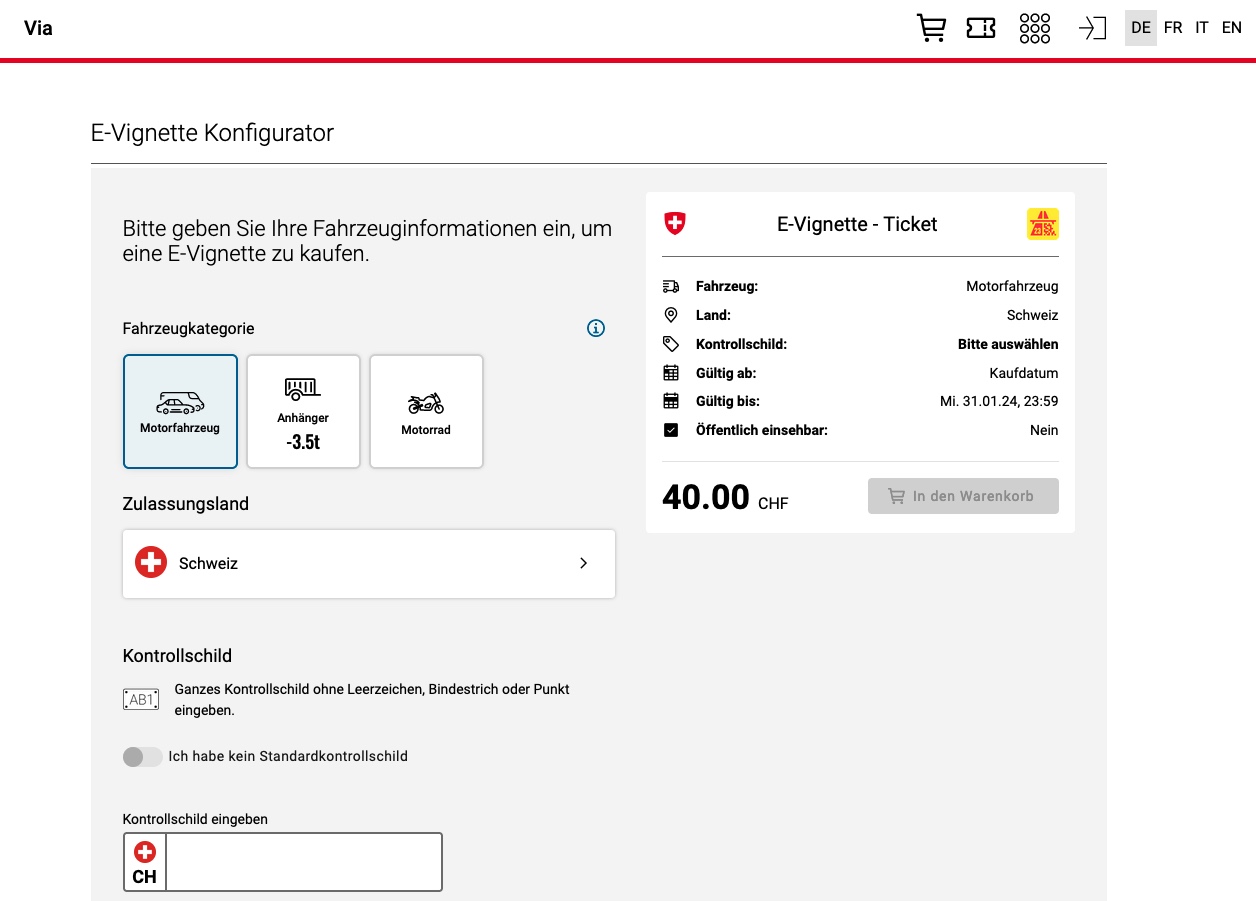Image resolution: width=1256 pixels, height=901 pixels.
Task: Open the shopping cart icon
Action: [931, 27]
